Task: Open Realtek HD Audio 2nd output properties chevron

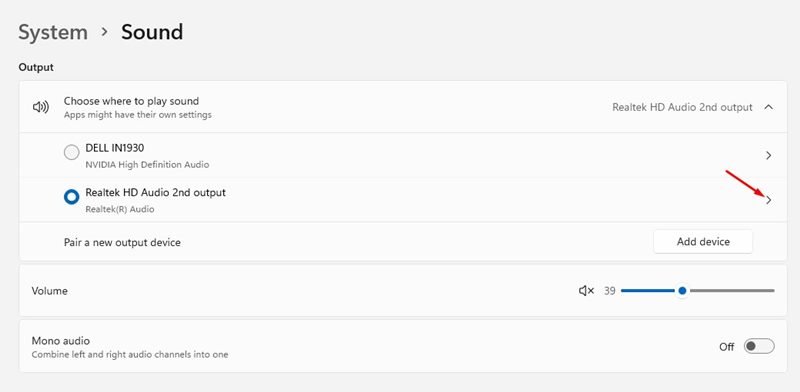Action: pos(768,200)
